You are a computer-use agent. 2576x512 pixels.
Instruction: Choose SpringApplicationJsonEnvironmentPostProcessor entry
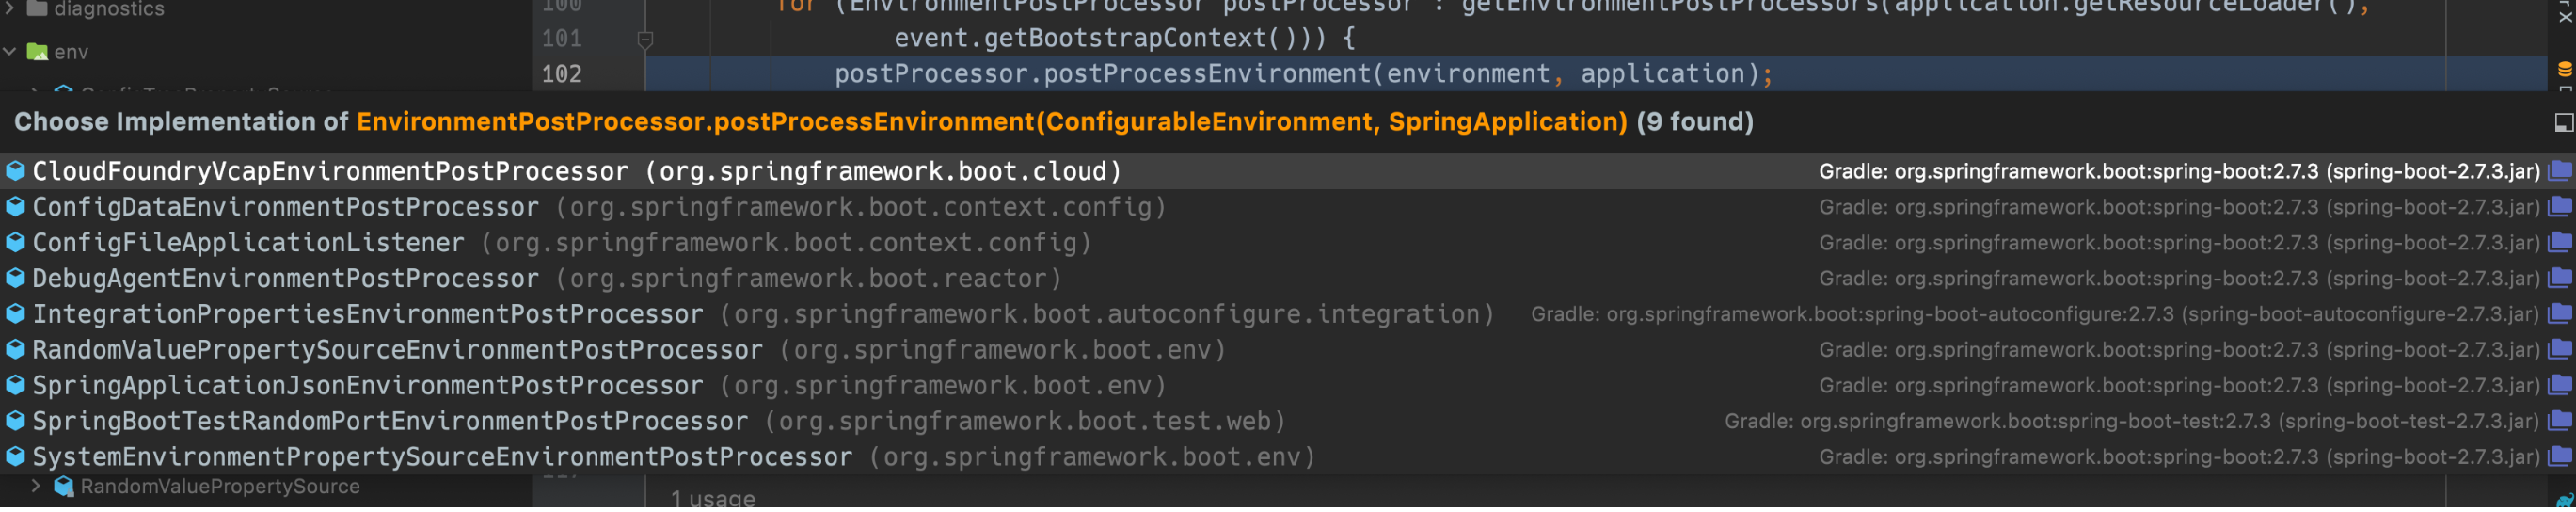pyautogui.click(x=1288, y=386)
